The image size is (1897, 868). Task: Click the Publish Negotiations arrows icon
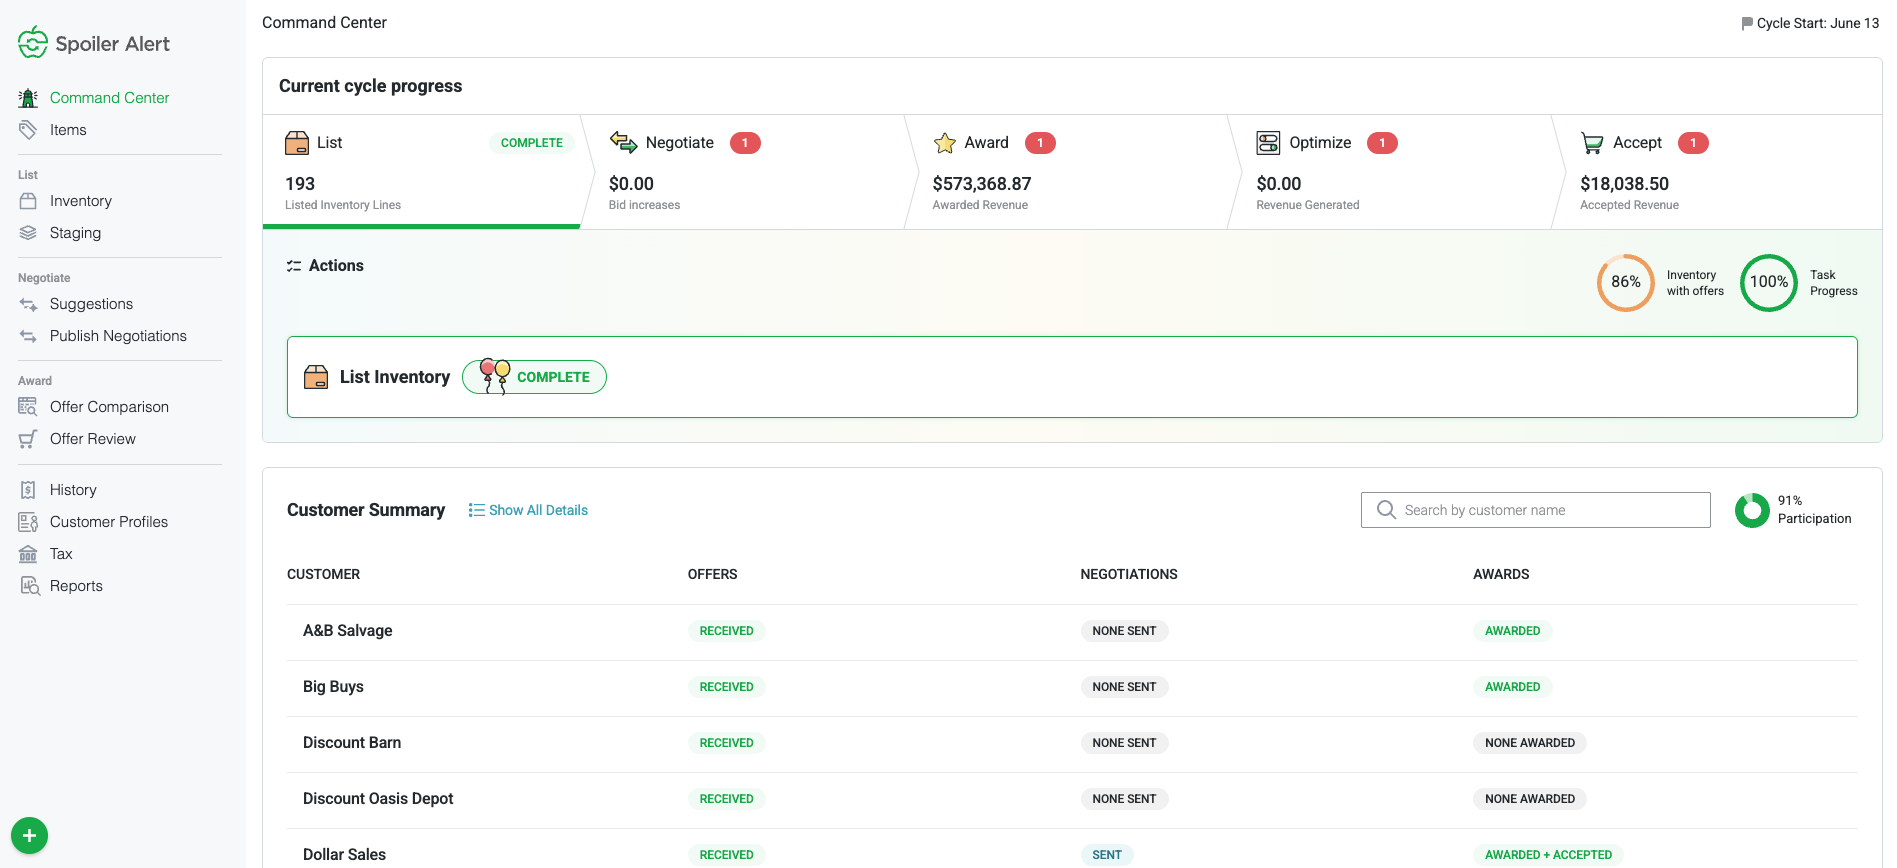click(28, 336)
